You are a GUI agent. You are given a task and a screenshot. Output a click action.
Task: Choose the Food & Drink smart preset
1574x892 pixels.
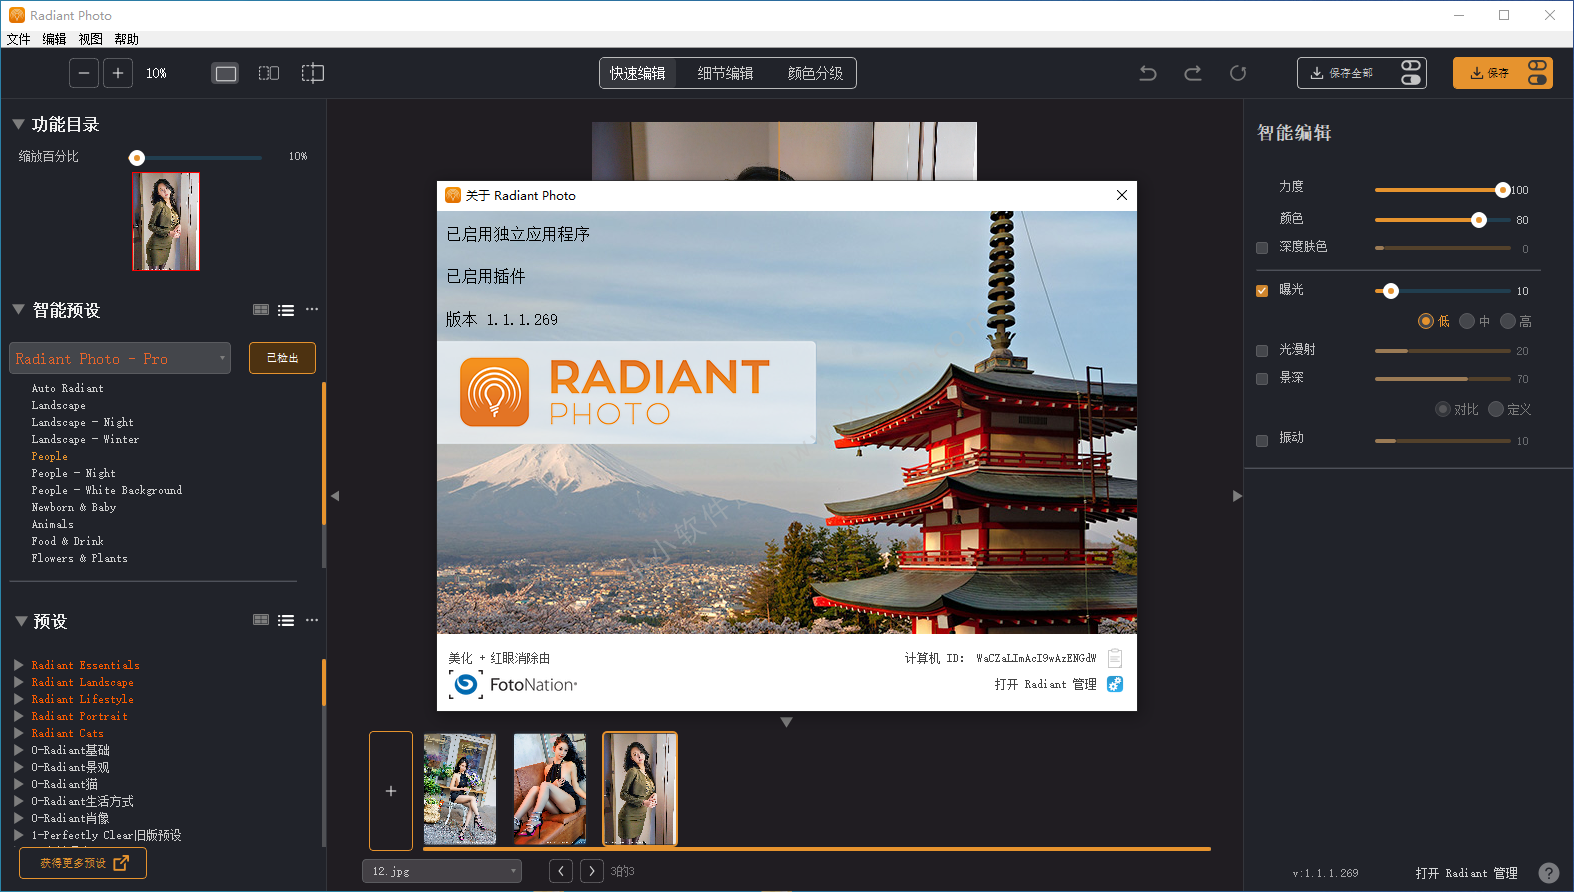(x=67, y=541)
